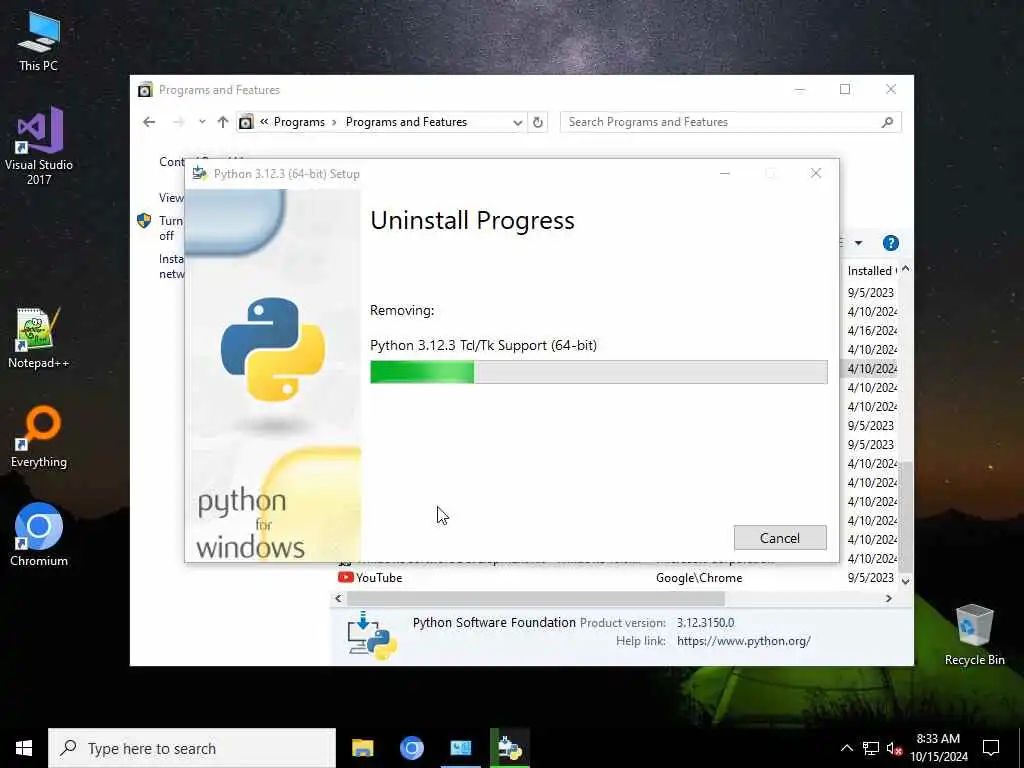This screenshot has width=1024, height=768.
Task: Open help in Programs and Features
Action: 890,243
